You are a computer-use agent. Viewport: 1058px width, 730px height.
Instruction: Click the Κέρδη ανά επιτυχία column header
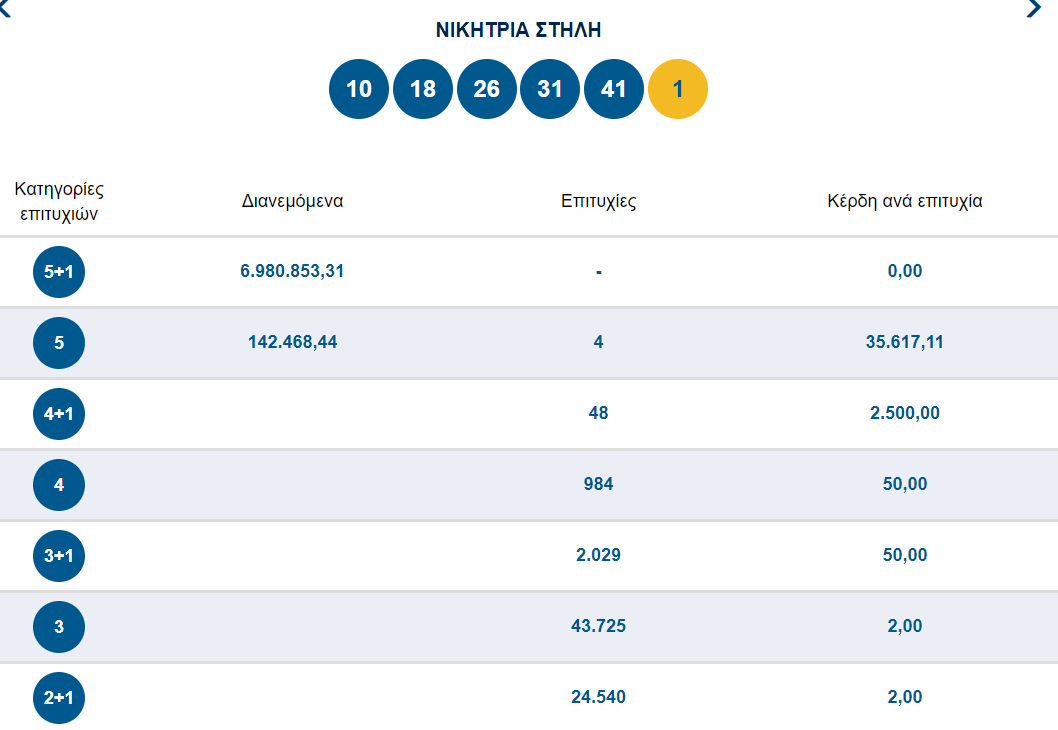coord(905,201)
